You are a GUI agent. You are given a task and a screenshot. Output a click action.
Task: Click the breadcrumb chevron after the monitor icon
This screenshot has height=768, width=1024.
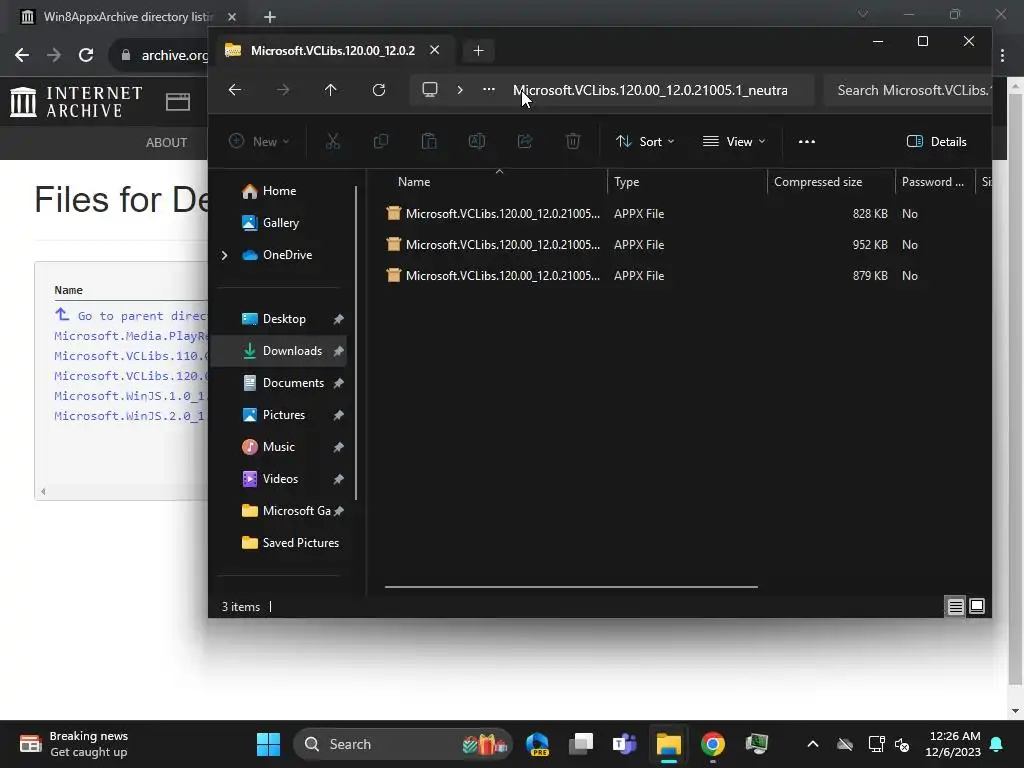460,89
